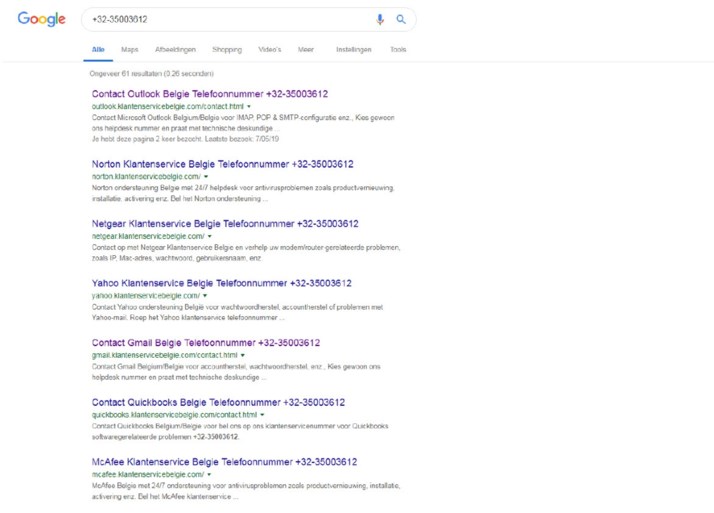This screenshot has width=714, height=513.
Task: Open the Tools option
Action: 398,50
